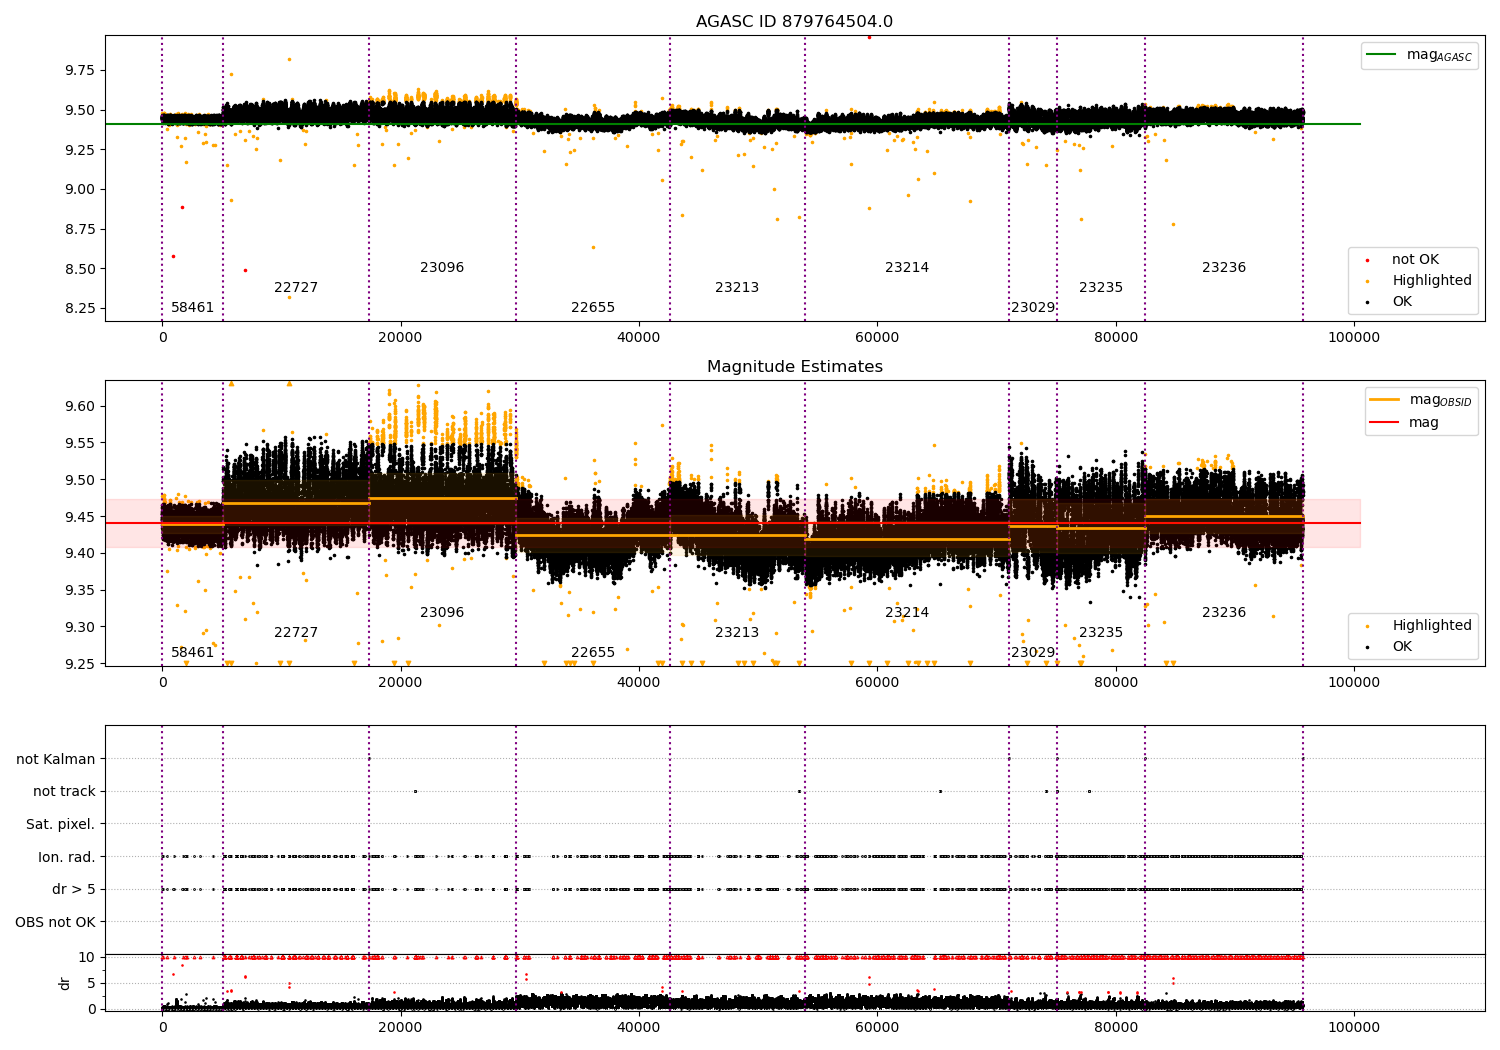
Task: Click "not OK" in the top plot legend
Action: pos(1415,260)
